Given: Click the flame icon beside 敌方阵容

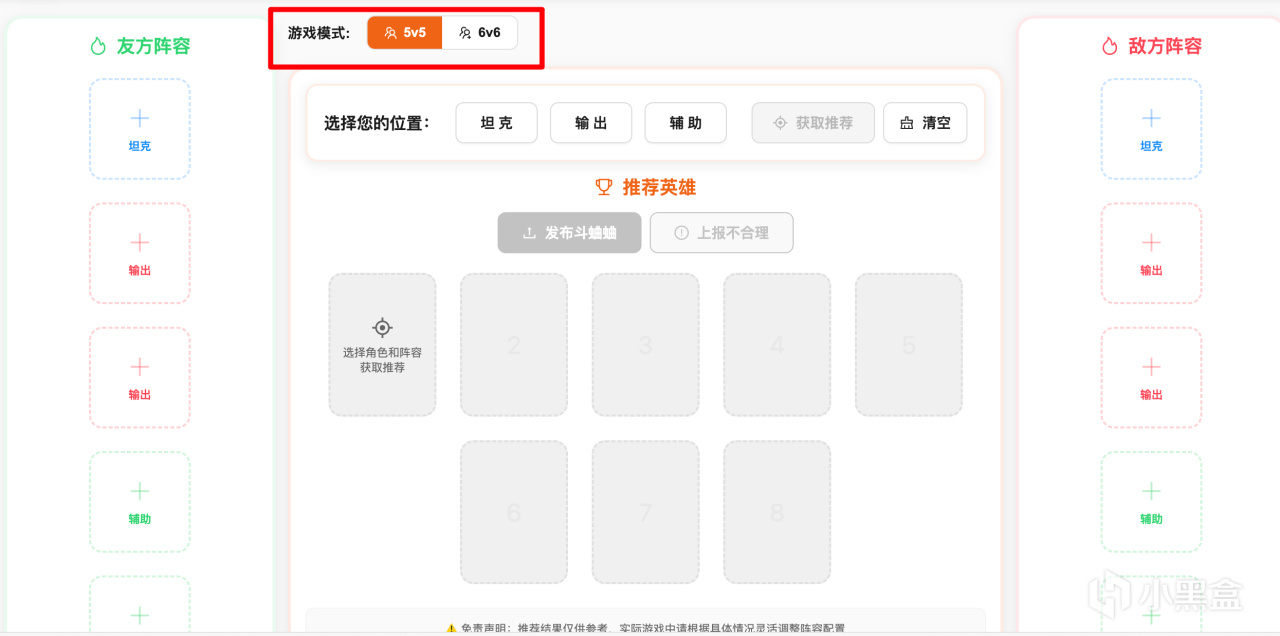Looking at the screenshot, I should tap(1110, 46).
